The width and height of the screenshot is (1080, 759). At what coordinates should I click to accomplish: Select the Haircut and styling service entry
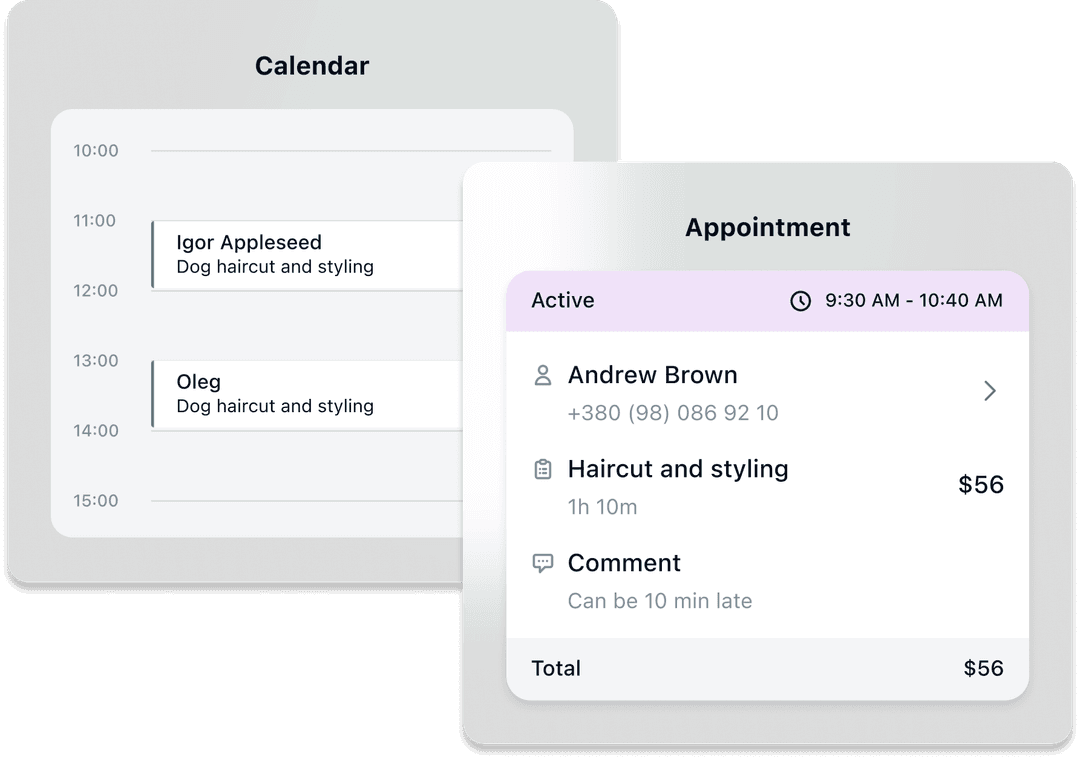coord(678,469)
